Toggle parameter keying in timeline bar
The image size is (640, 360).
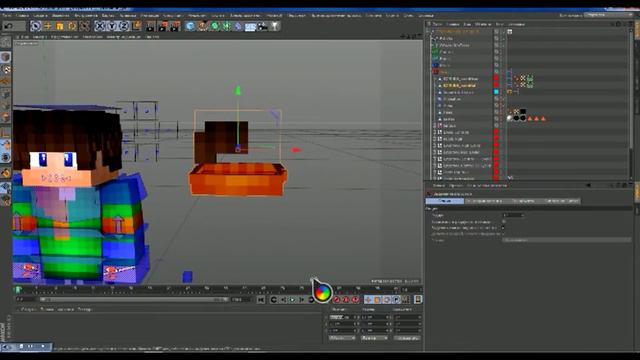point(396,300)
